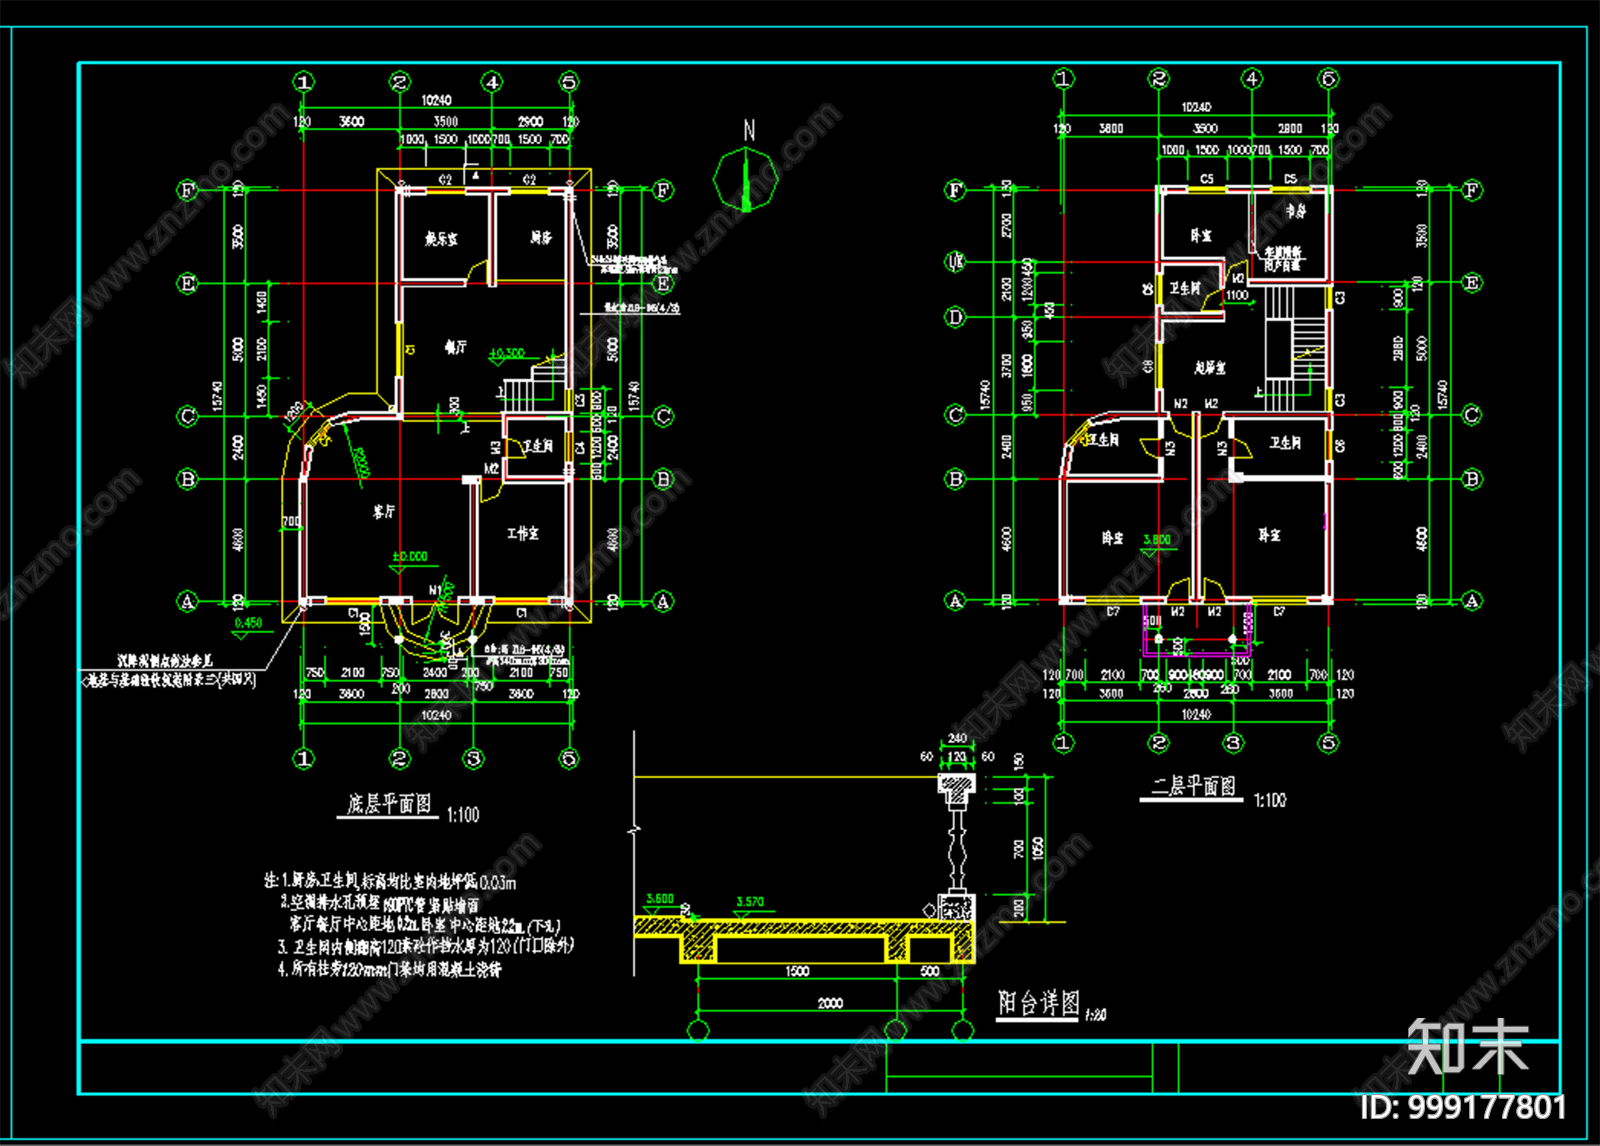The width and height of the screenshot is (1600, 1146).
Task: Click the ID: 999177801 text
Action: coord(1462,1106)
